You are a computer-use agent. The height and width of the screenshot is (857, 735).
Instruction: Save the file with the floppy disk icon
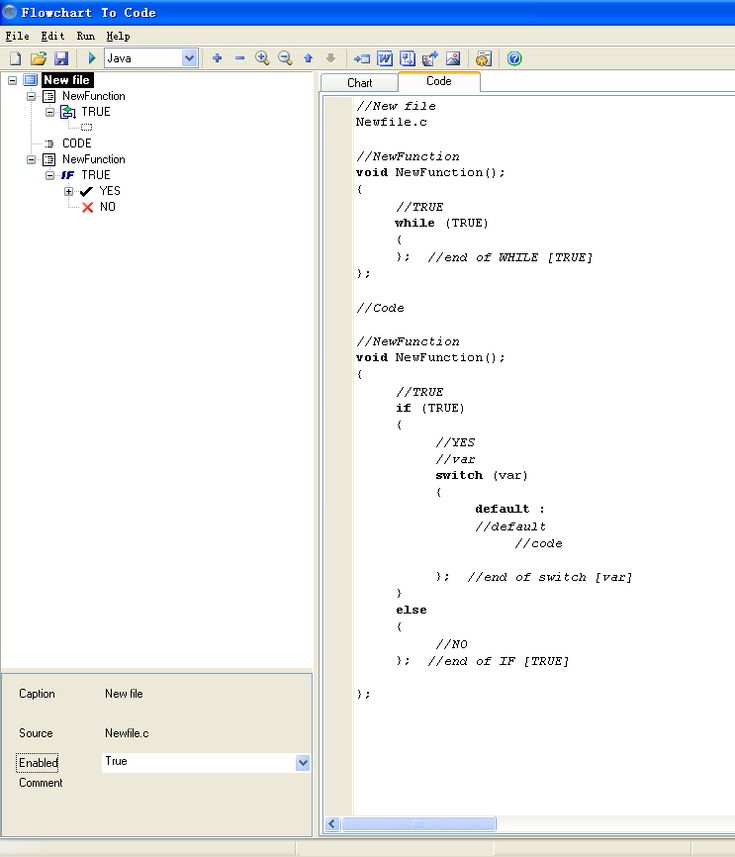tap(61, 58)
